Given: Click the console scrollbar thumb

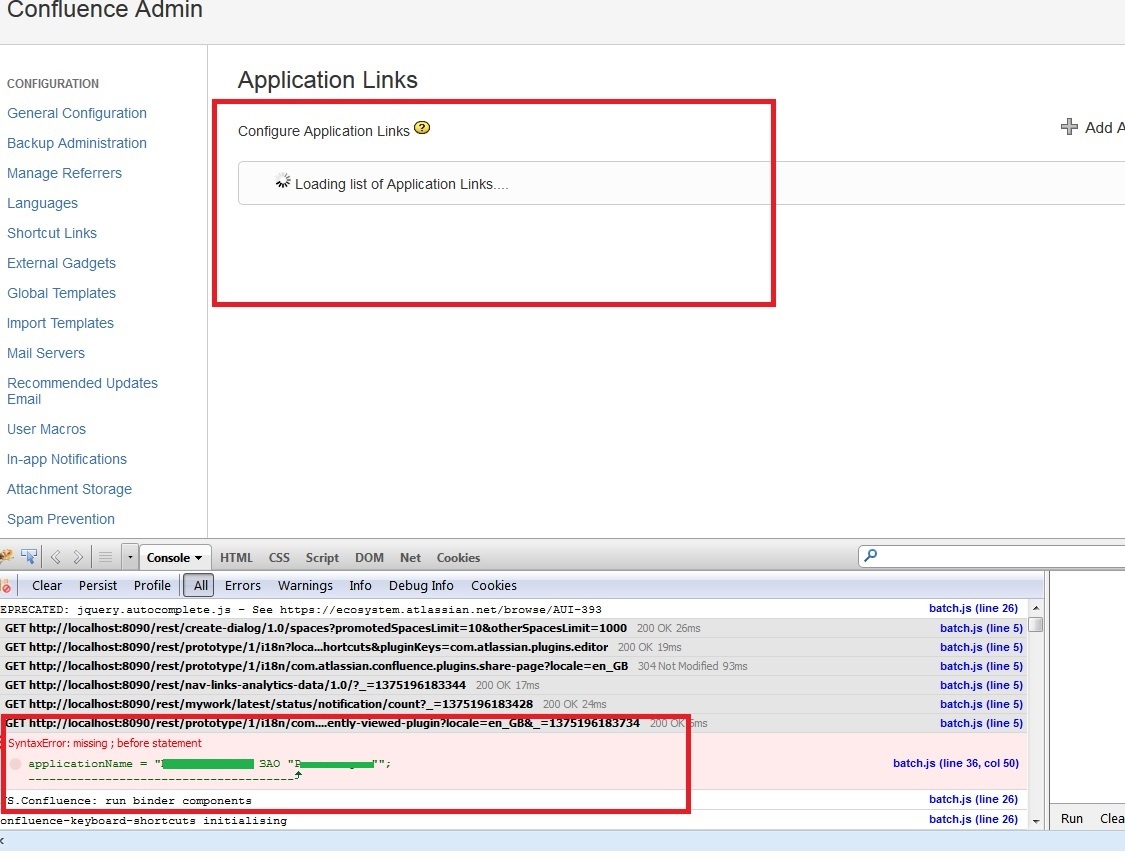Looking at the screenshot, I should click(1036, 624).
